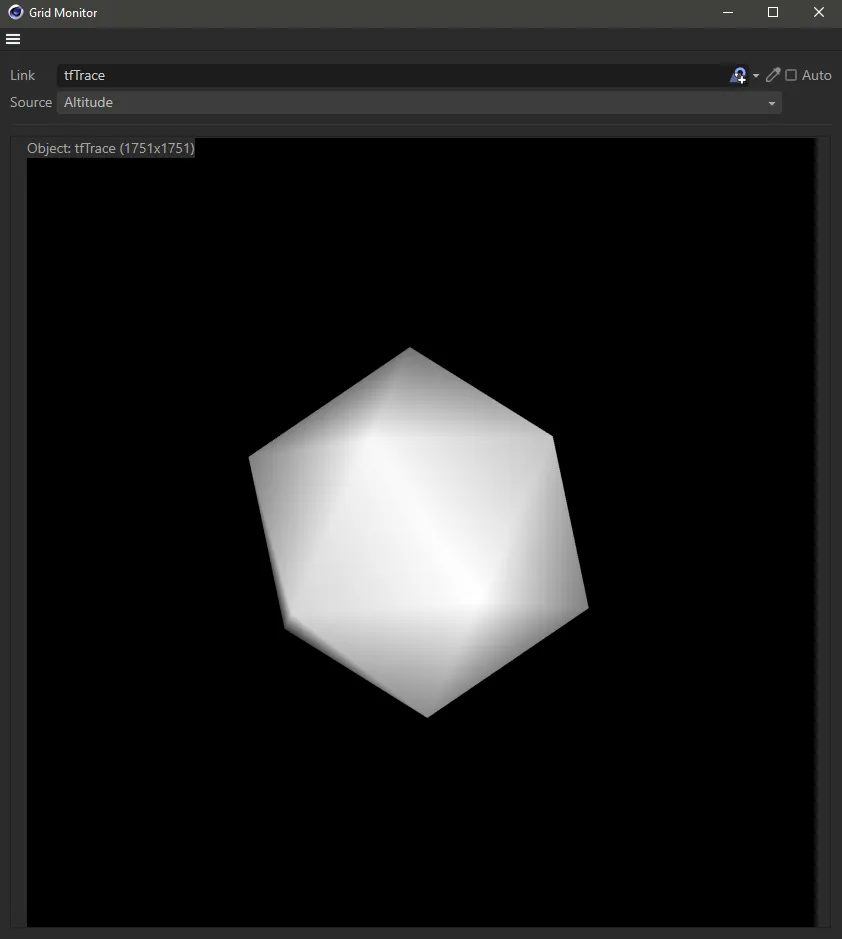Place the cursor in the Link field
Screen dimensions: 842x939
click(x=300, y=75)
